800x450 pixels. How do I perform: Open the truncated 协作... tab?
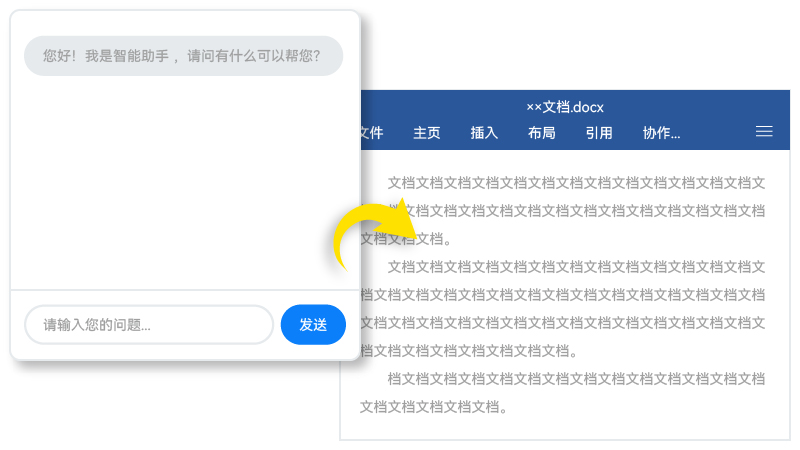coord(661,133)
